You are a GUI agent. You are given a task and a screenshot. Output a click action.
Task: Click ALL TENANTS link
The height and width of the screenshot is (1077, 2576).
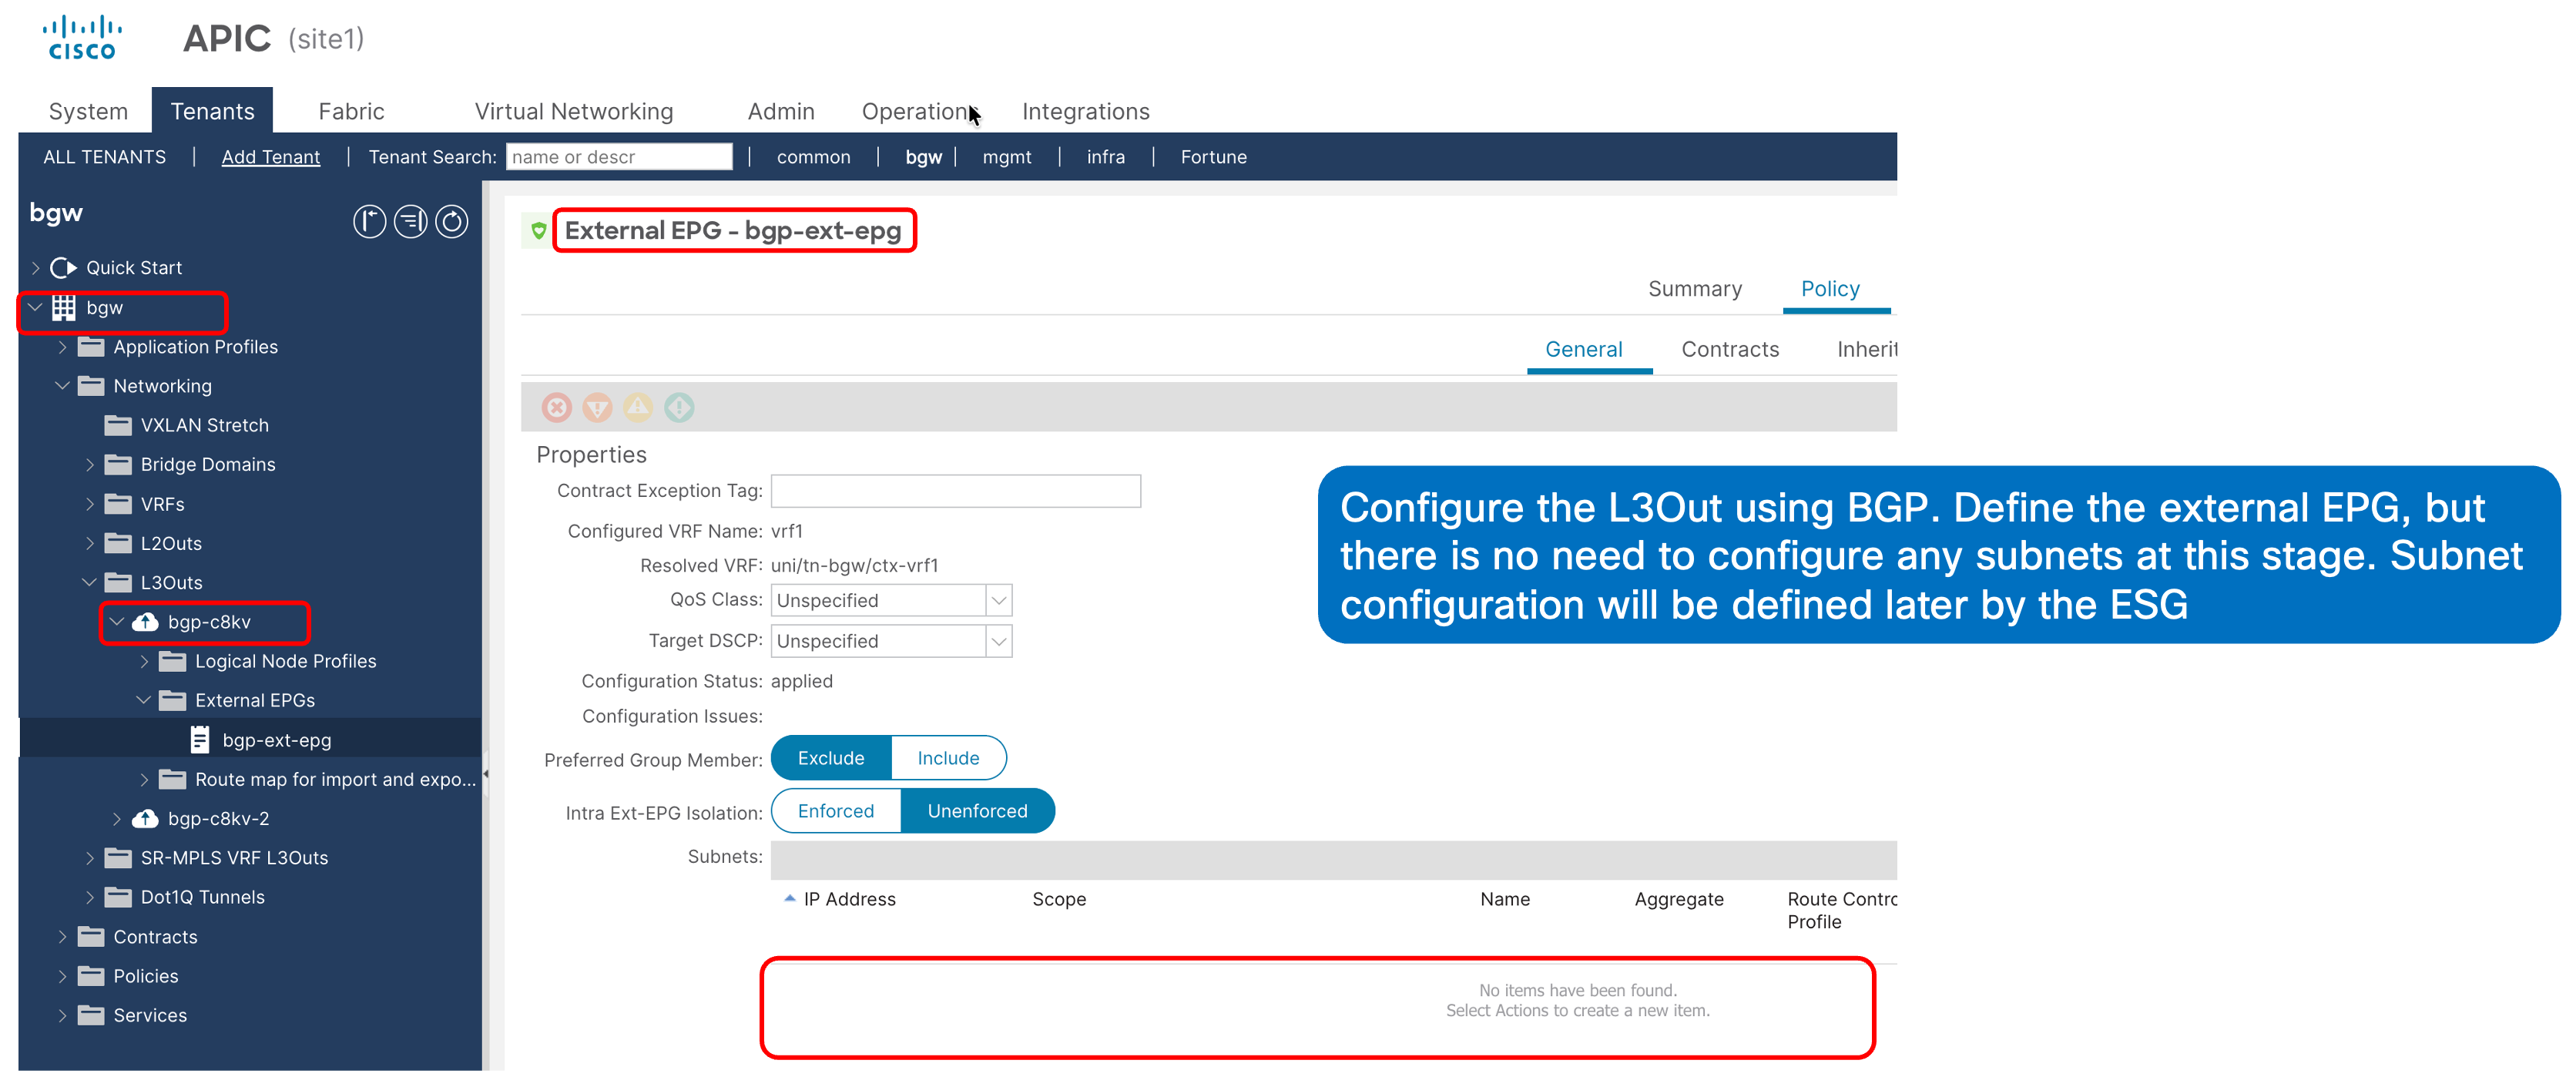(x=105, y=157)
